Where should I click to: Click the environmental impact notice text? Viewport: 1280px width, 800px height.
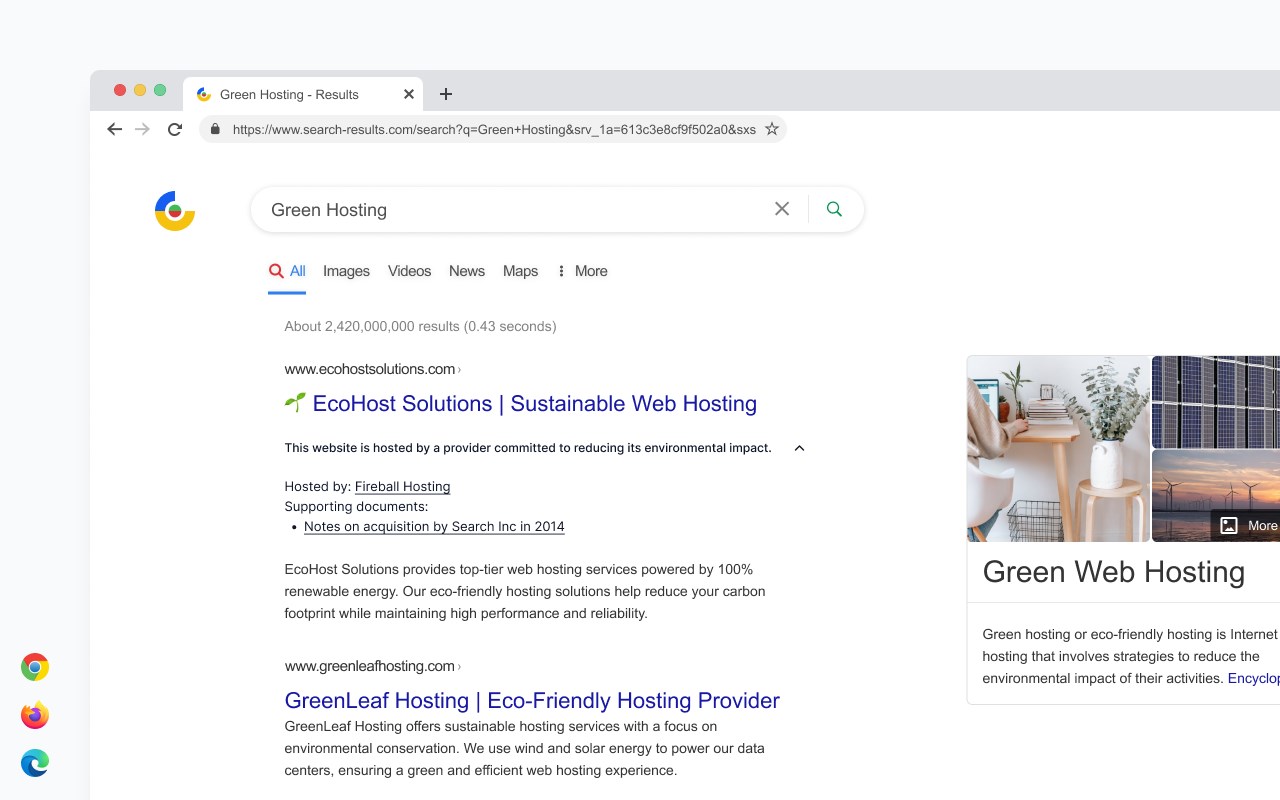coord(528,448)
